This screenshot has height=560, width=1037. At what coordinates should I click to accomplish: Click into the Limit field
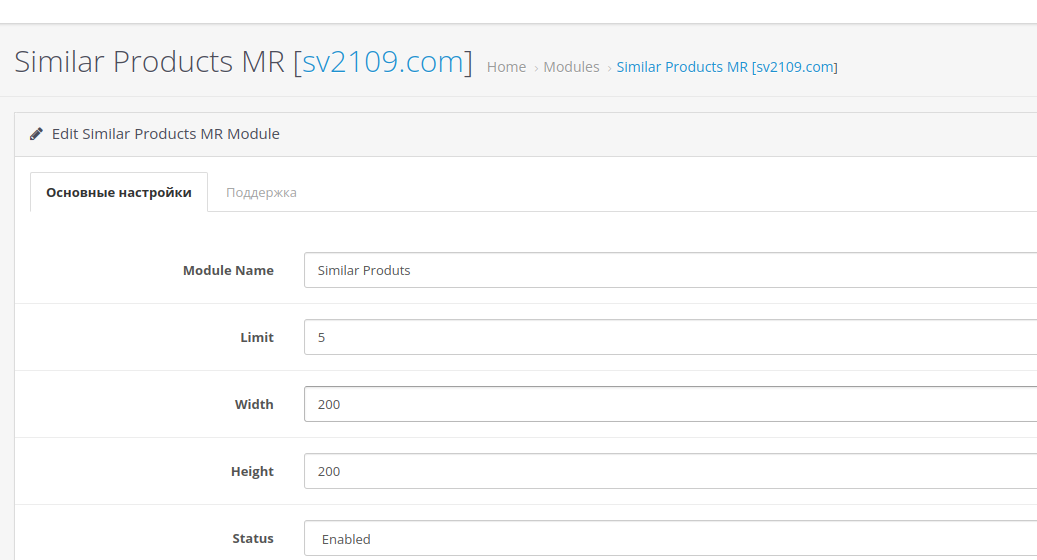click(671, 337)
